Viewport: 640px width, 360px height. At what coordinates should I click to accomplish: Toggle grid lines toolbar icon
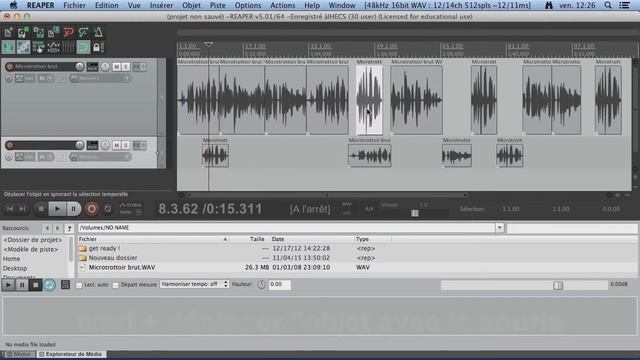(68, 47)
